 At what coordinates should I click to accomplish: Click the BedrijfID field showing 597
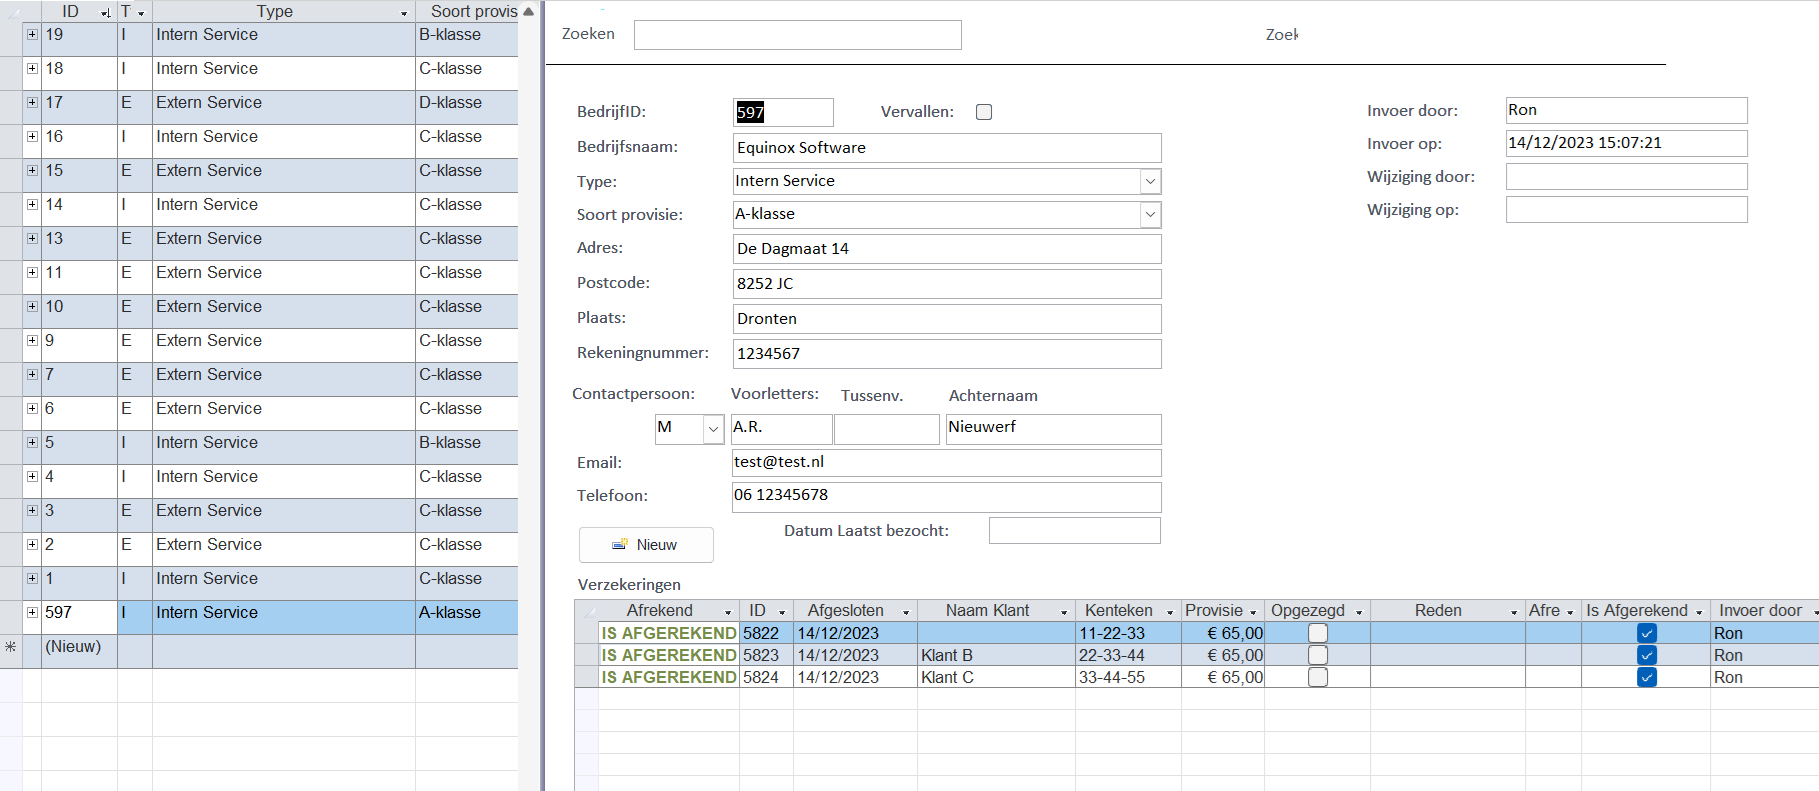[783, 112]
